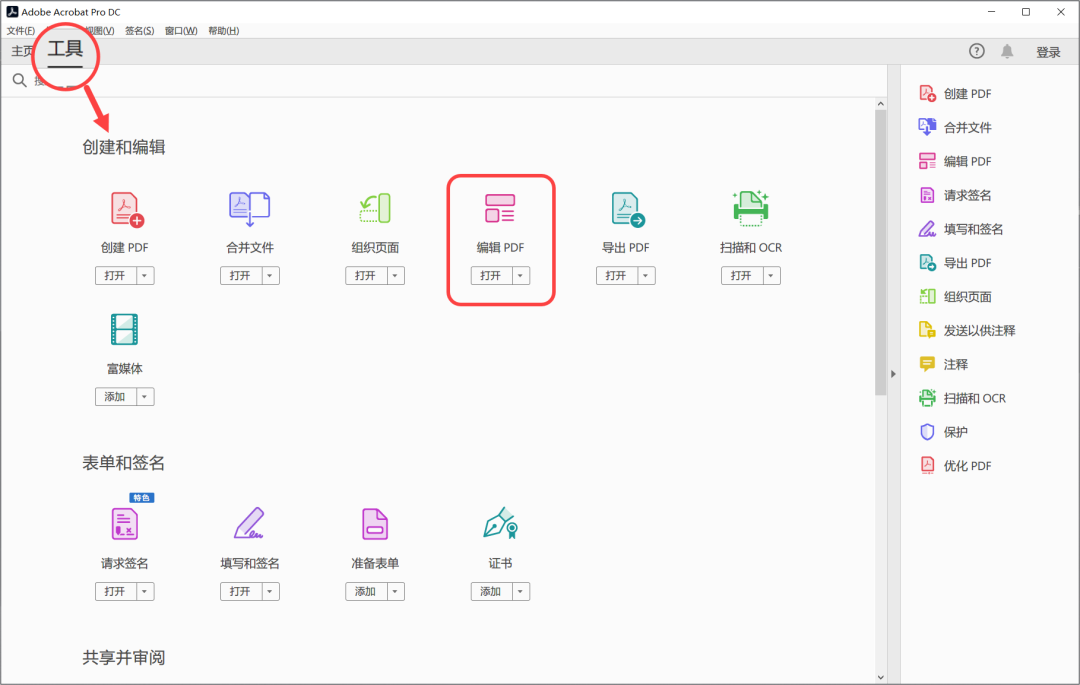The width and height of the screenshot is (1080, 685).
Task: Click the 注释 comment icon in sidebar
Action: coord(928,363)
